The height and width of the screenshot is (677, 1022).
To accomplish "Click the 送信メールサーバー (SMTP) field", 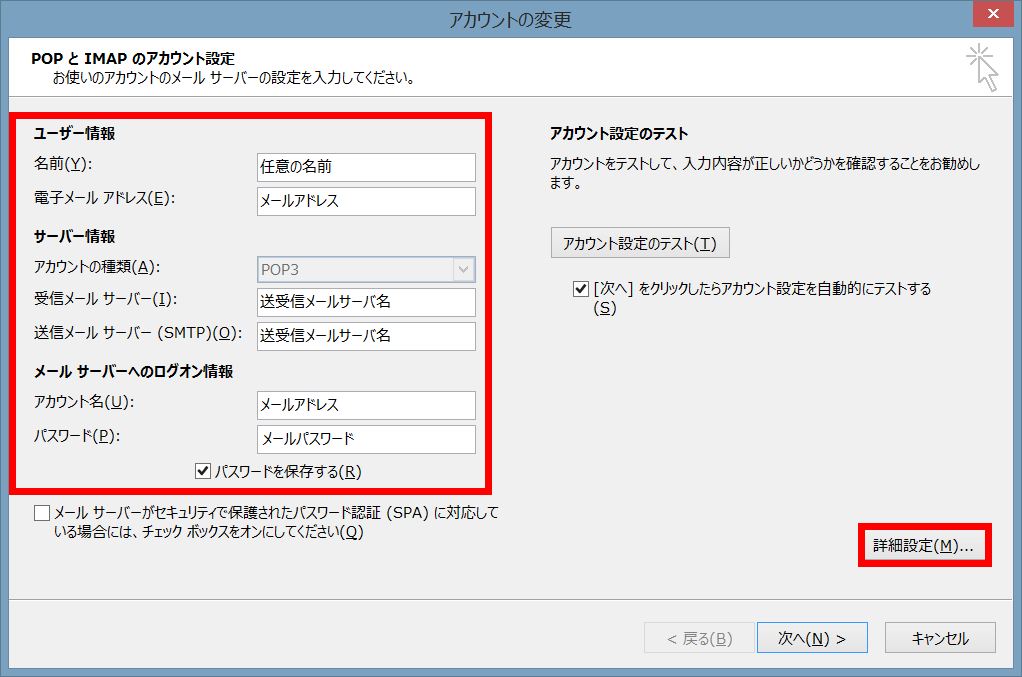I will pyautogui.click(x=365, y=336).
